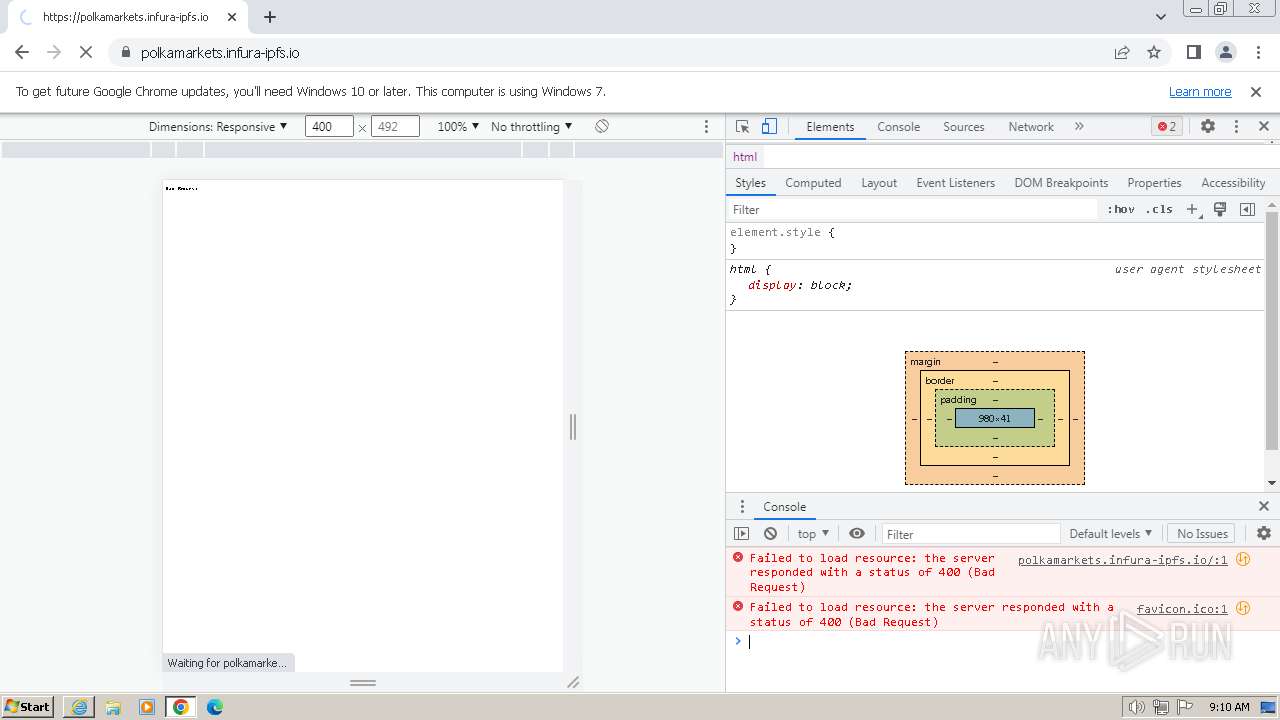Open the 100% zoom dropdown
Viewport: 1280px width, 720px height.
click(x=458, y=127)
